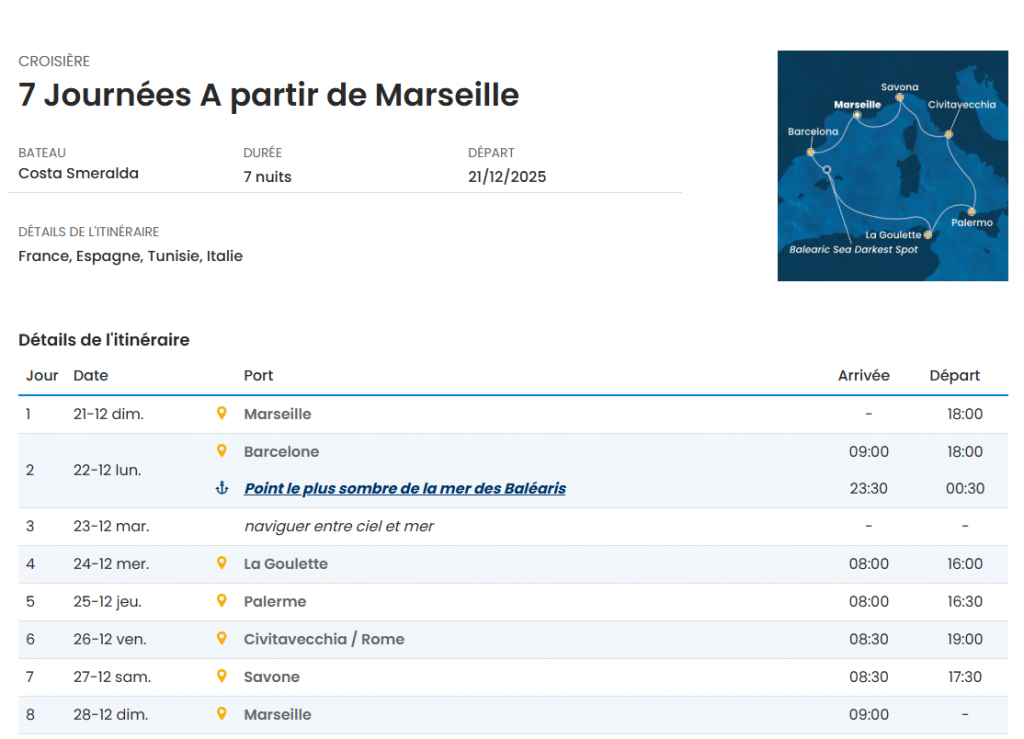Click the pin icon on the 28-12 Marseille row
The height and width of the screenshot is (739, 1024).
[x=222, y=714]
